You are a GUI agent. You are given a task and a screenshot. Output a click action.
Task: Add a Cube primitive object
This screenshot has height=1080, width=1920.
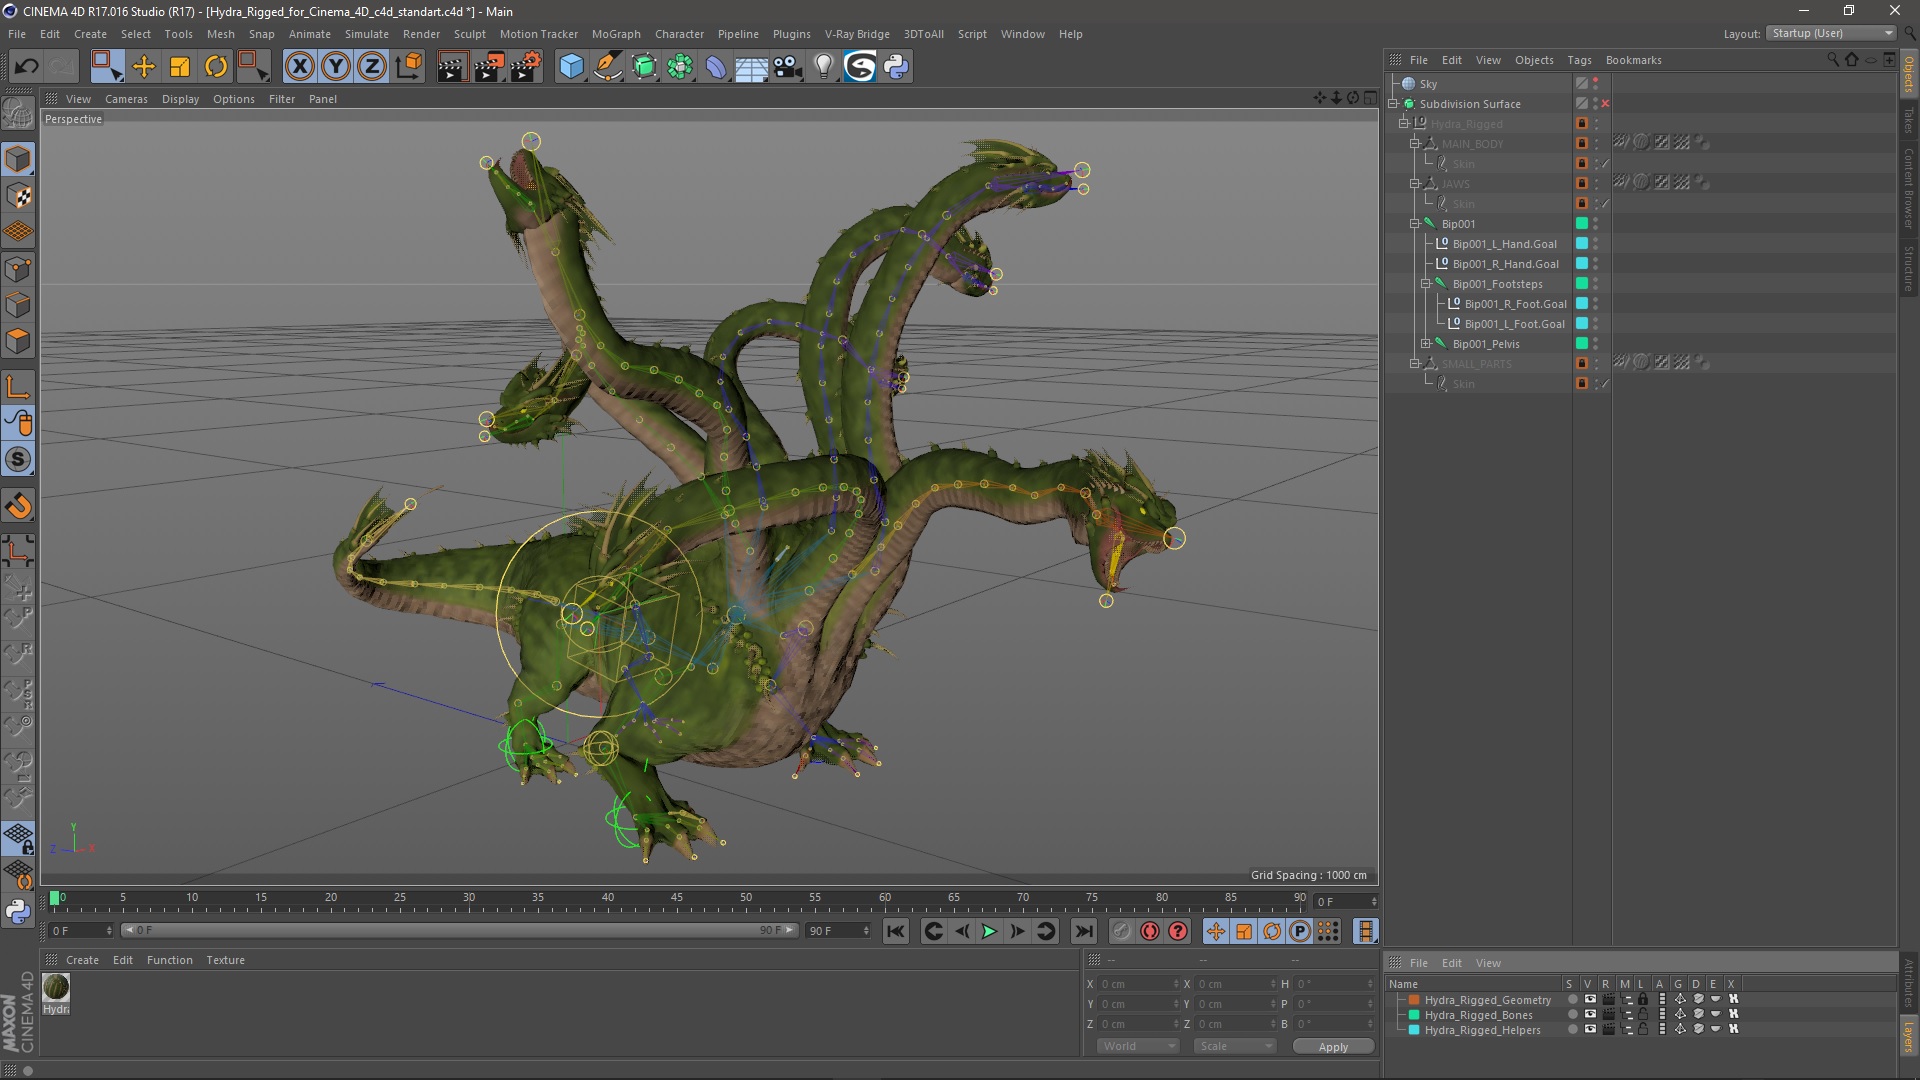pos(571,67)
